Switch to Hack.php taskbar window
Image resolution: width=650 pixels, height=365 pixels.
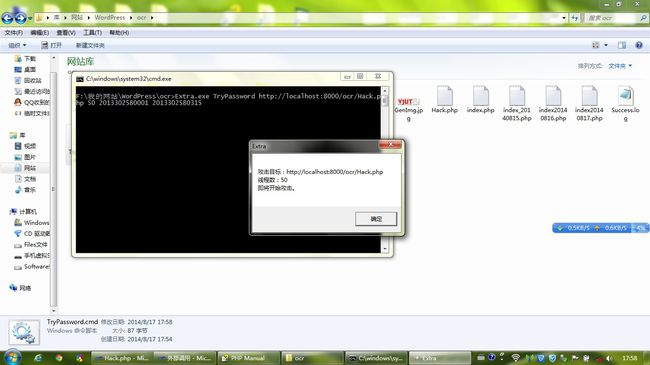click(x=121, y=358)
